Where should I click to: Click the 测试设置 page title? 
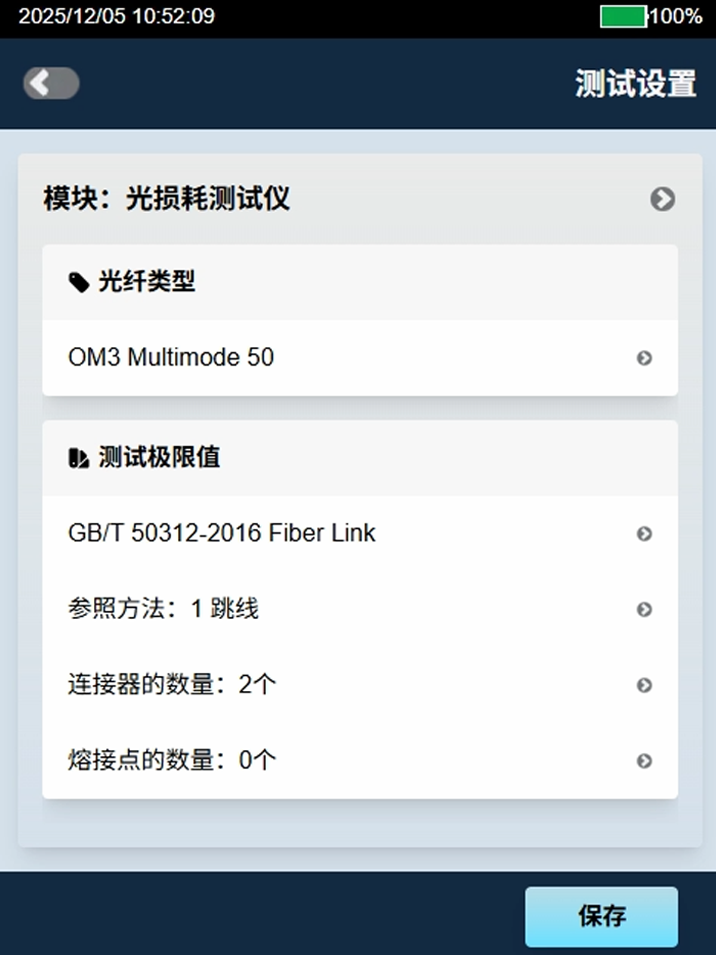click(635, 84)
